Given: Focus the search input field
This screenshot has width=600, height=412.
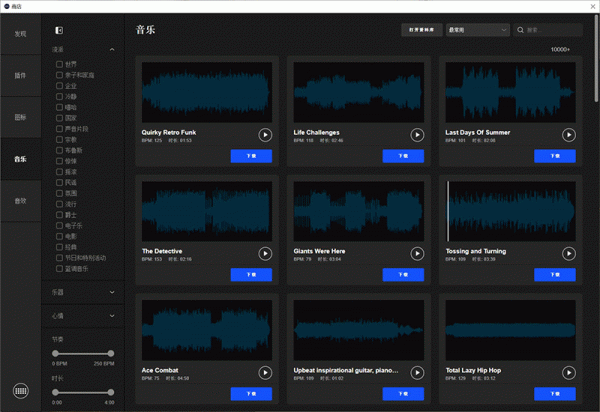Looking at the screenshot, I should (550, 30).
